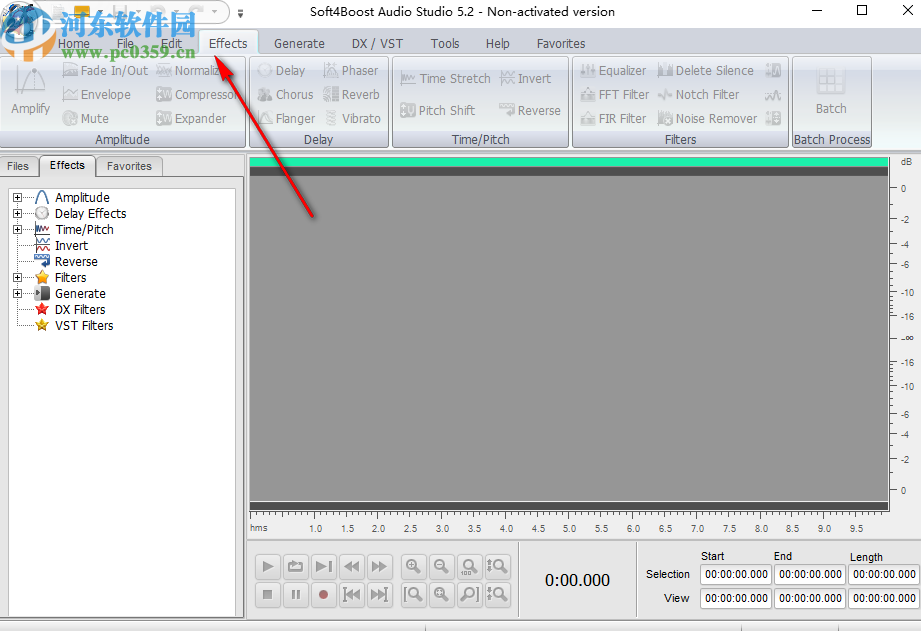Use the Delete Silence filter

pyautogui.click(x=705, y=71)
